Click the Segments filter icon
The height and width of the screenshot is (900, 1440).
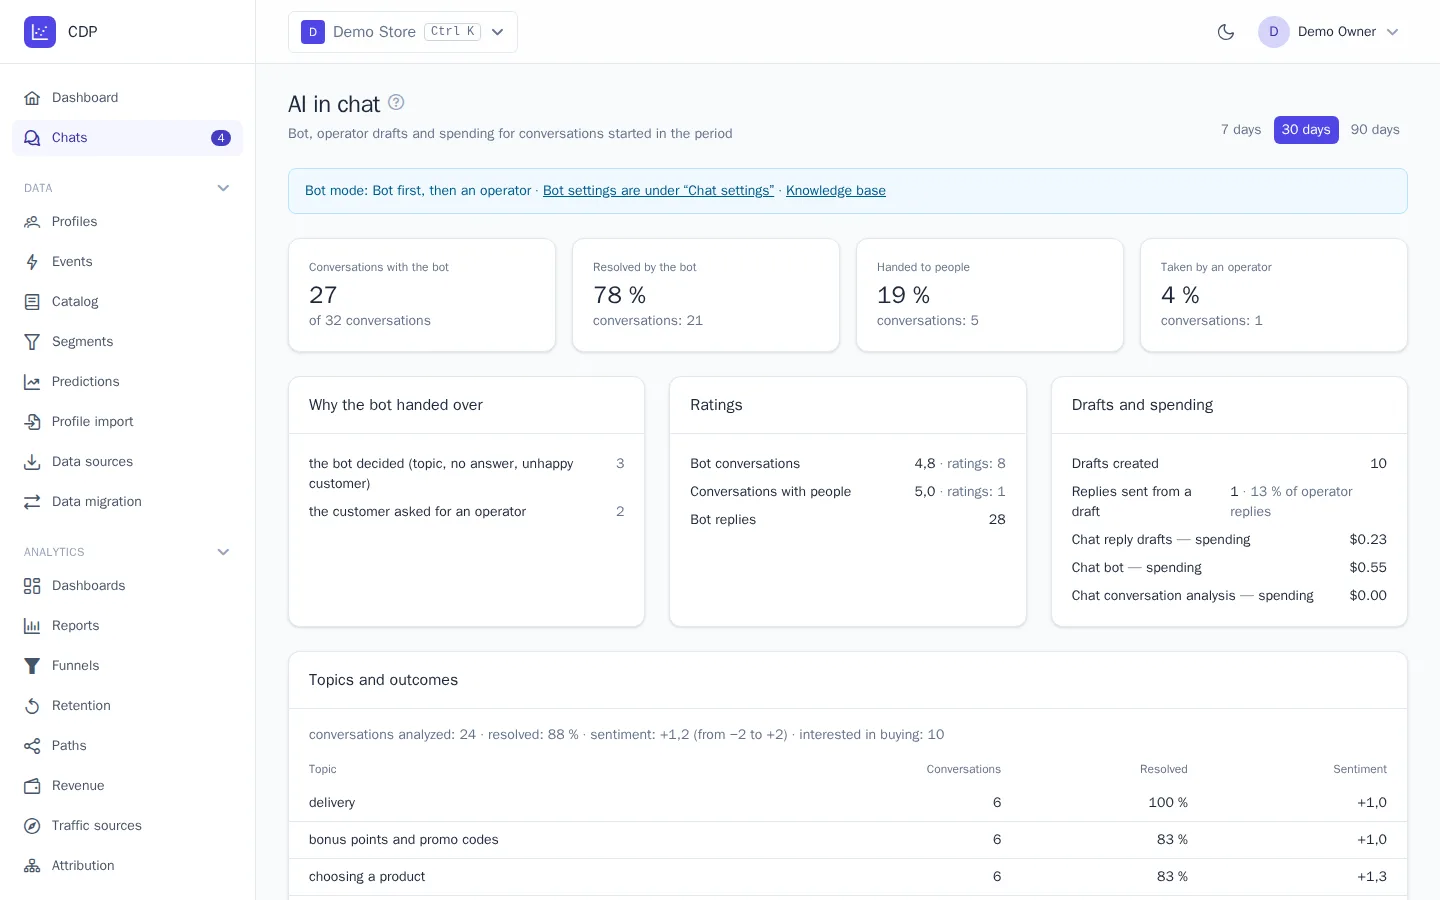(32, 342)
